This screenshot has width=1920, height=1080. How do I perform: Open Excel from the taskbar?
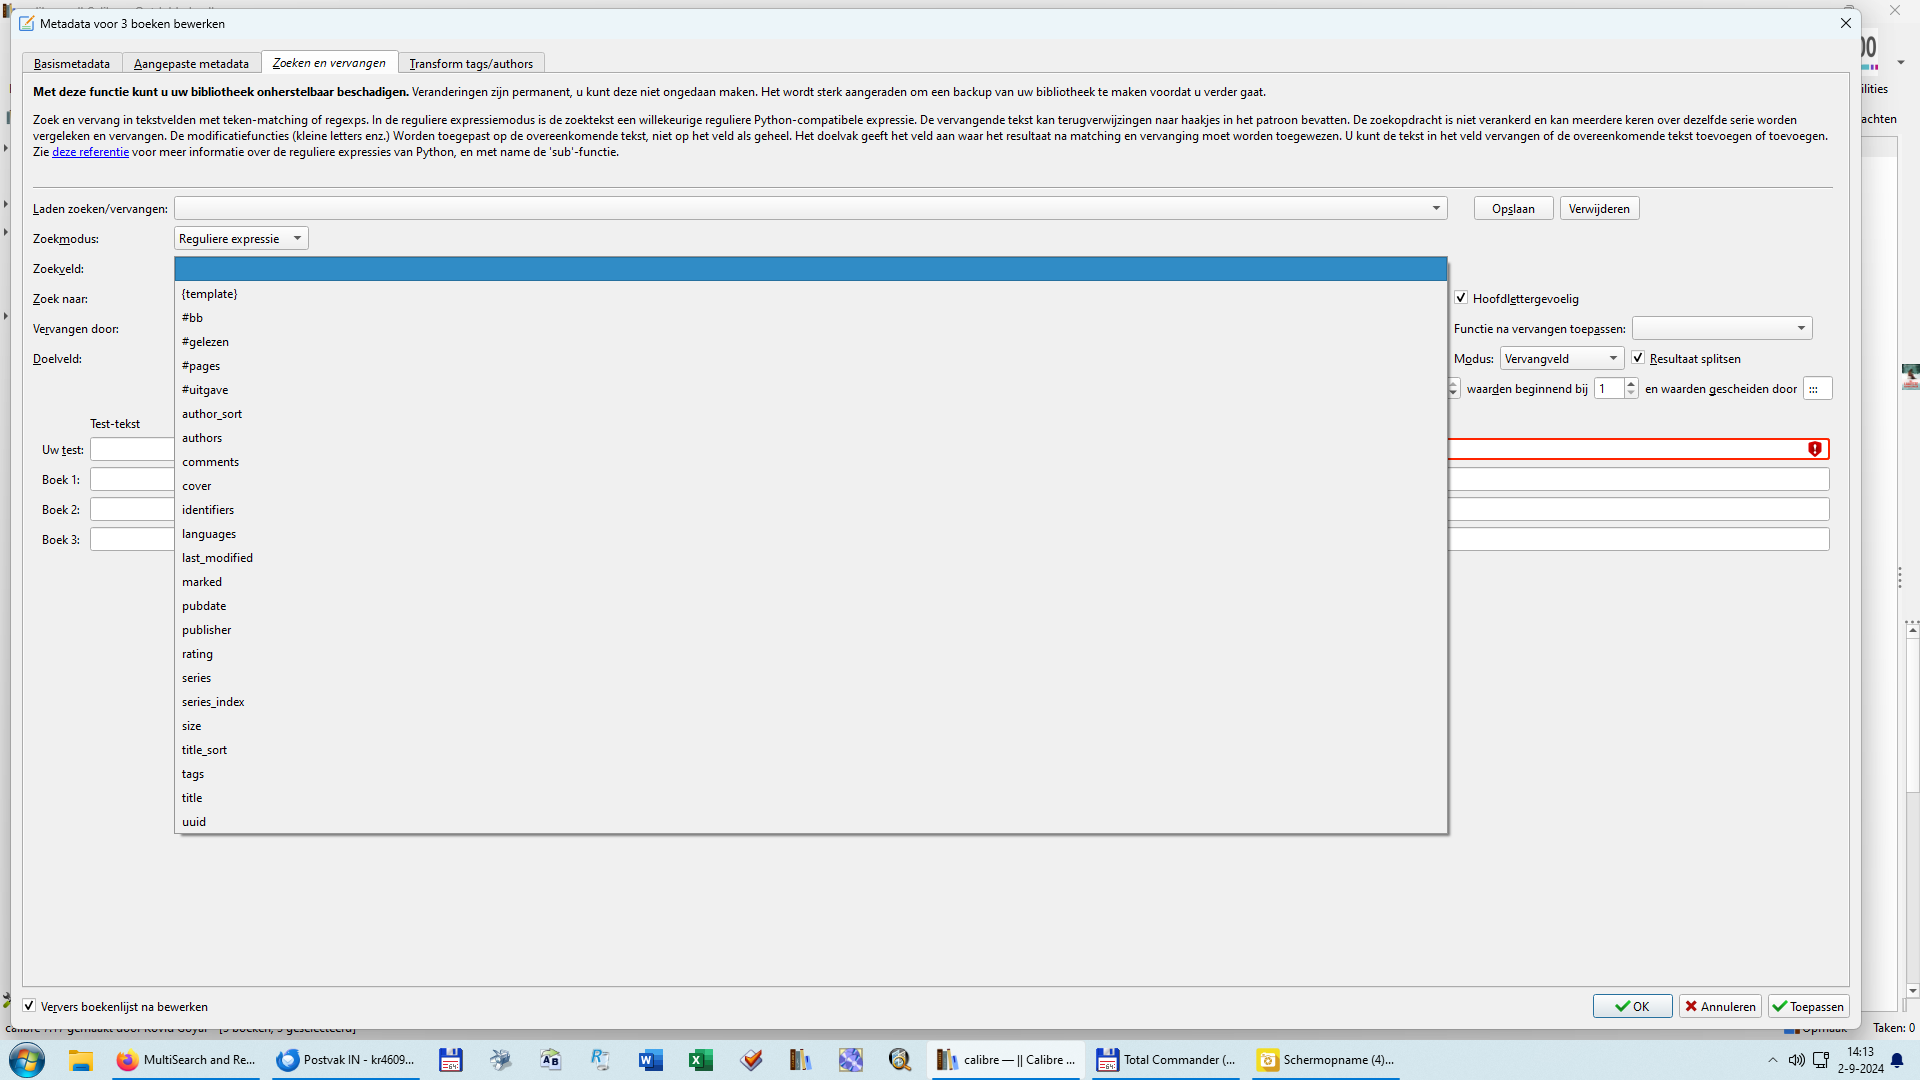pyautogui.click(x=700, y=1060)
